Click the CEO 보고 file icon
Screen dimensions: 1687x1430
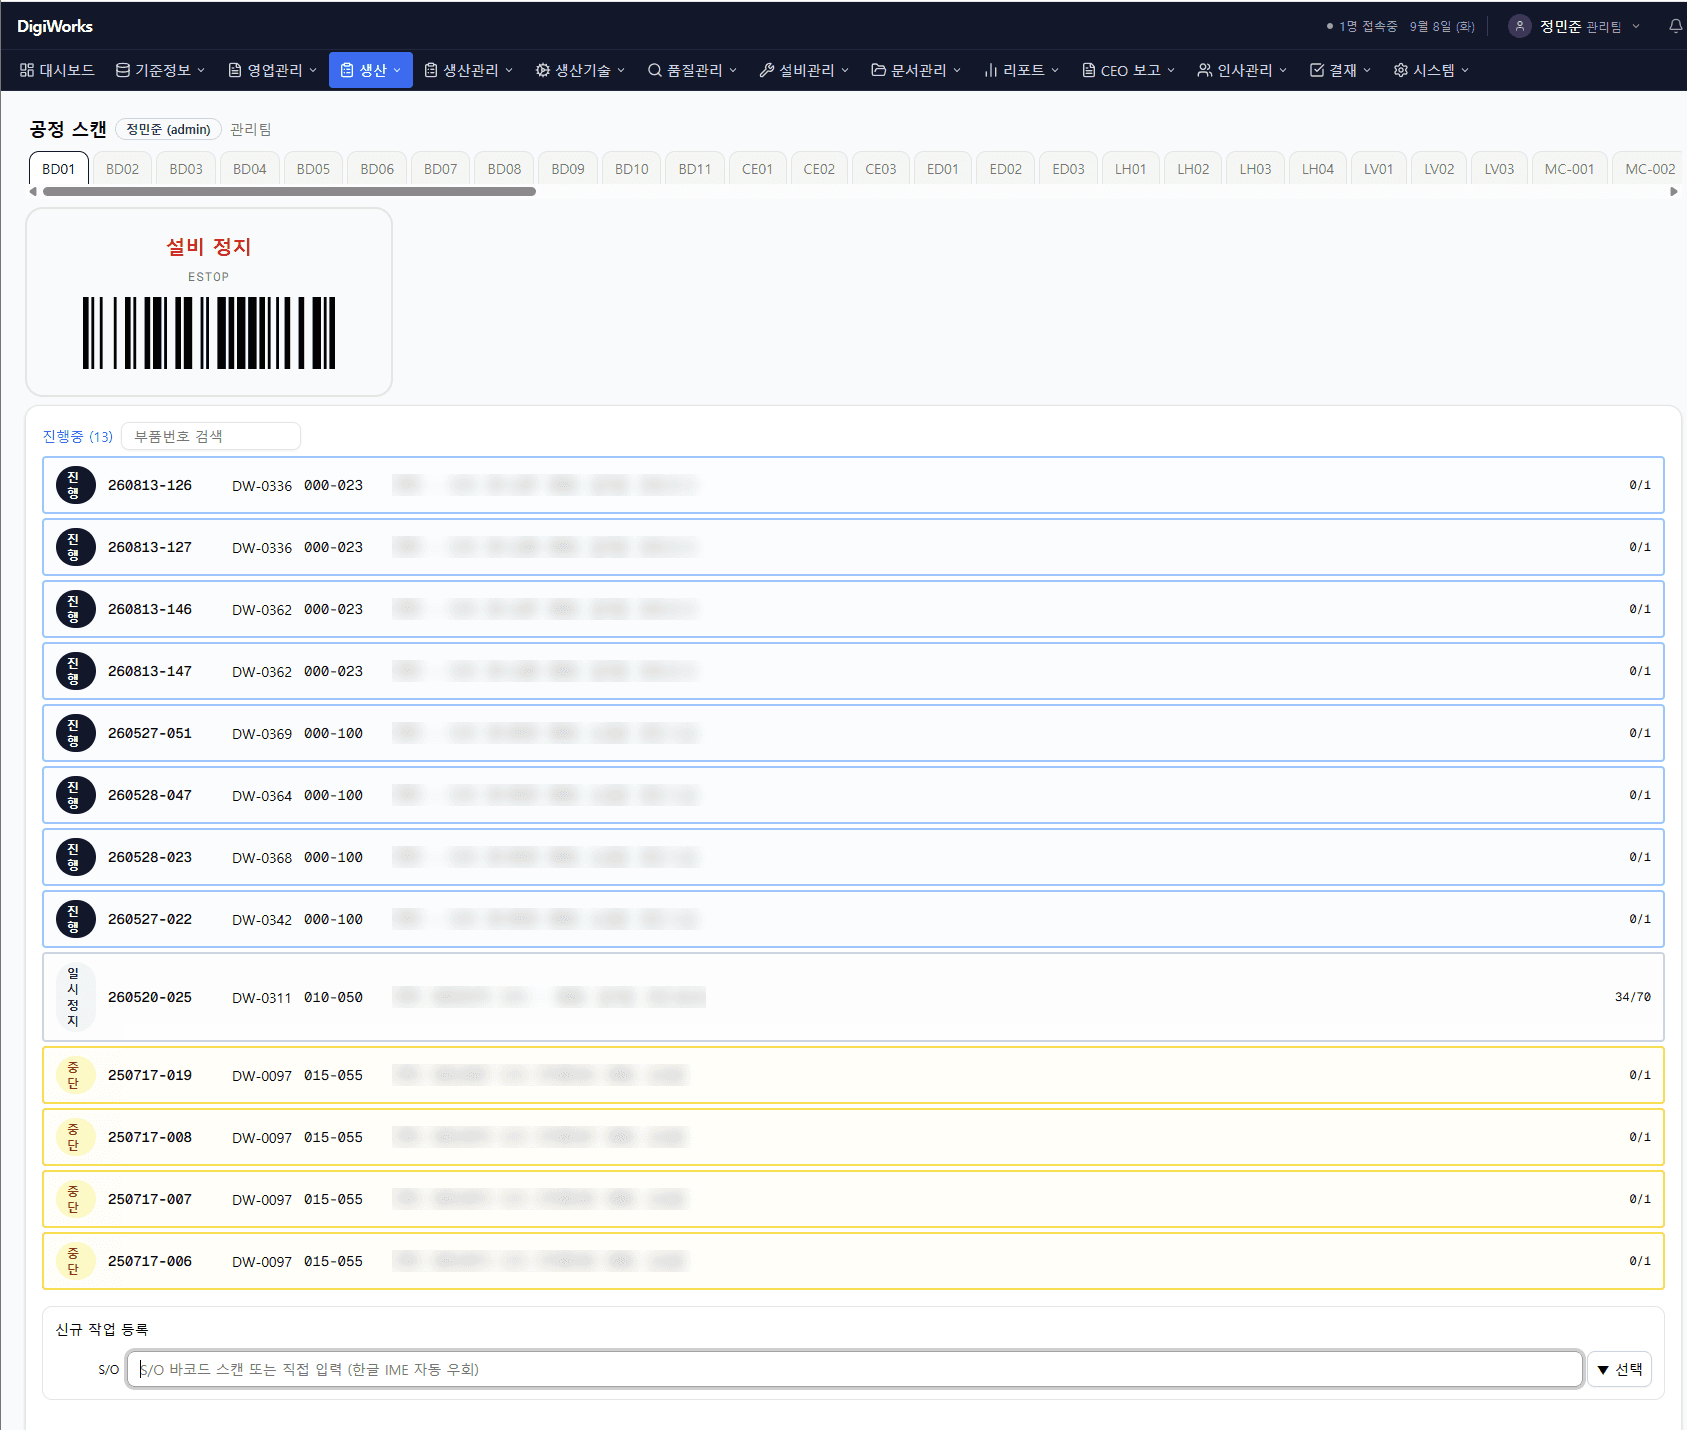coord(1089,70)
